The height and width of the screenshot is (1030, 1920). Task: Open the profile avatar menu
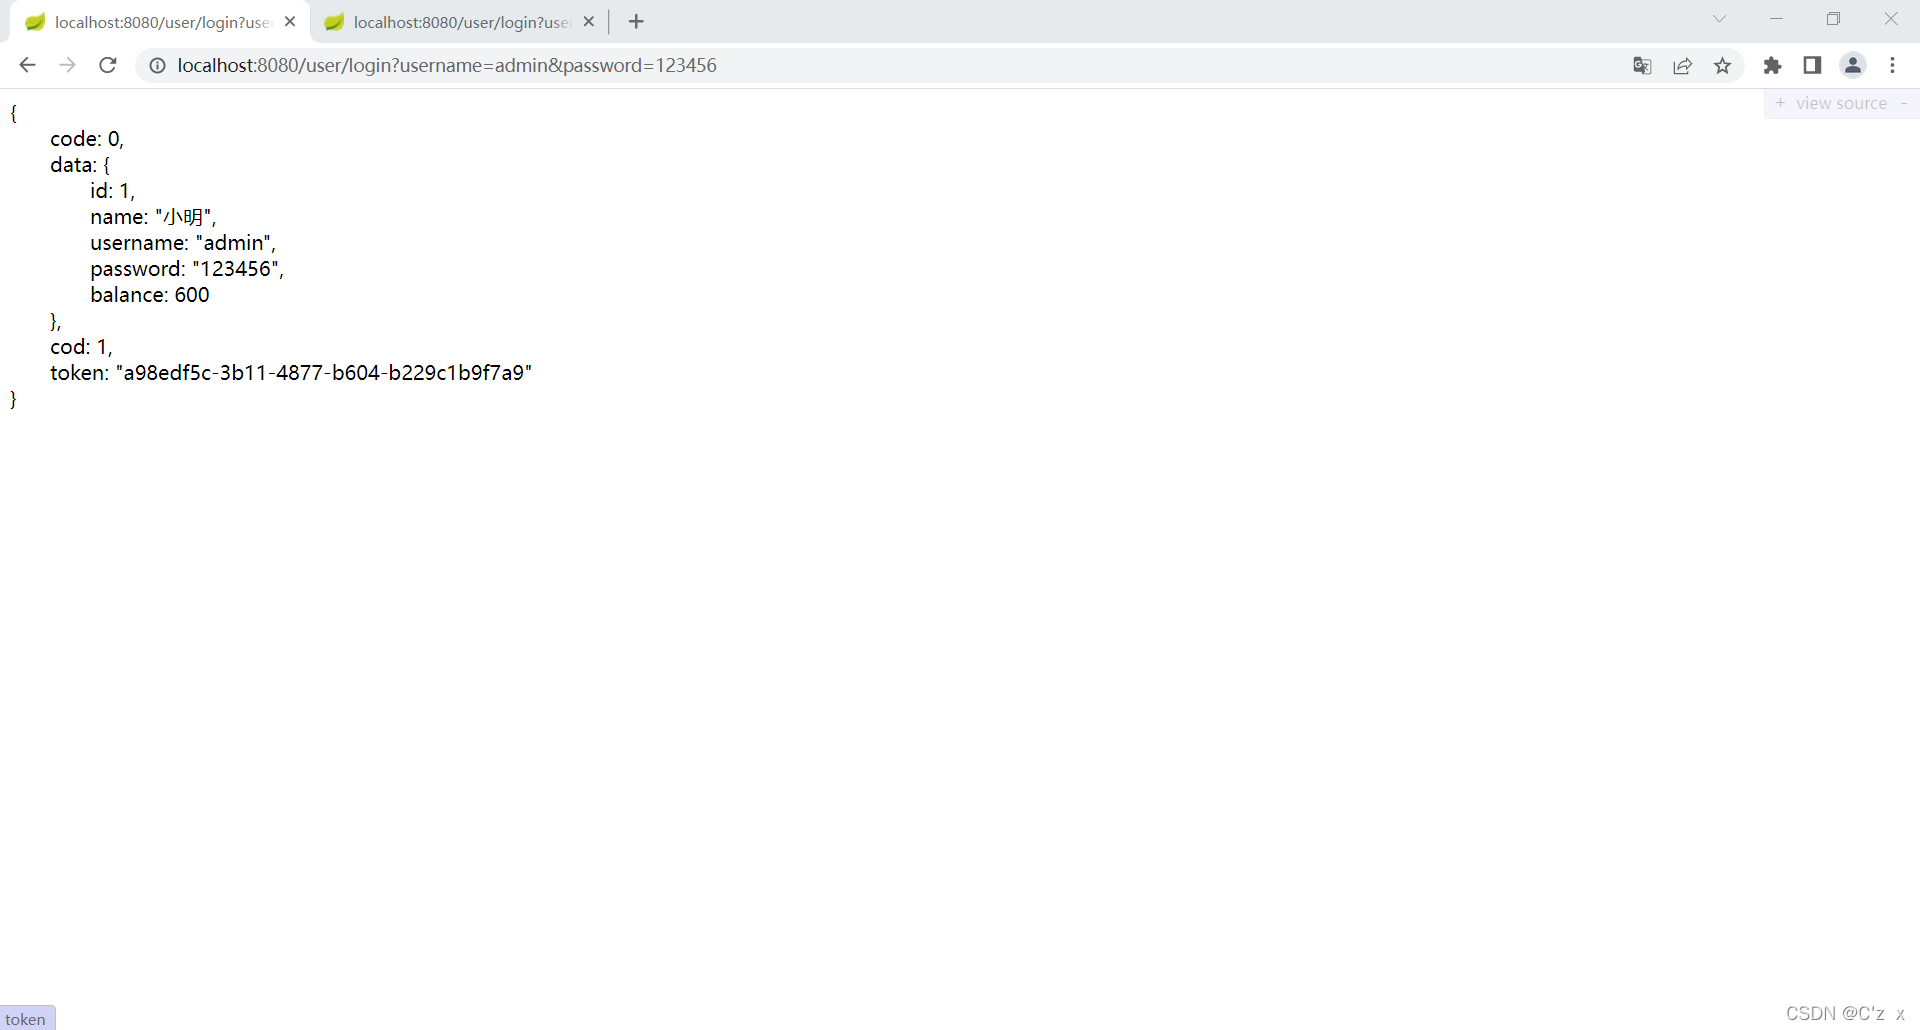click(1853, 65)
